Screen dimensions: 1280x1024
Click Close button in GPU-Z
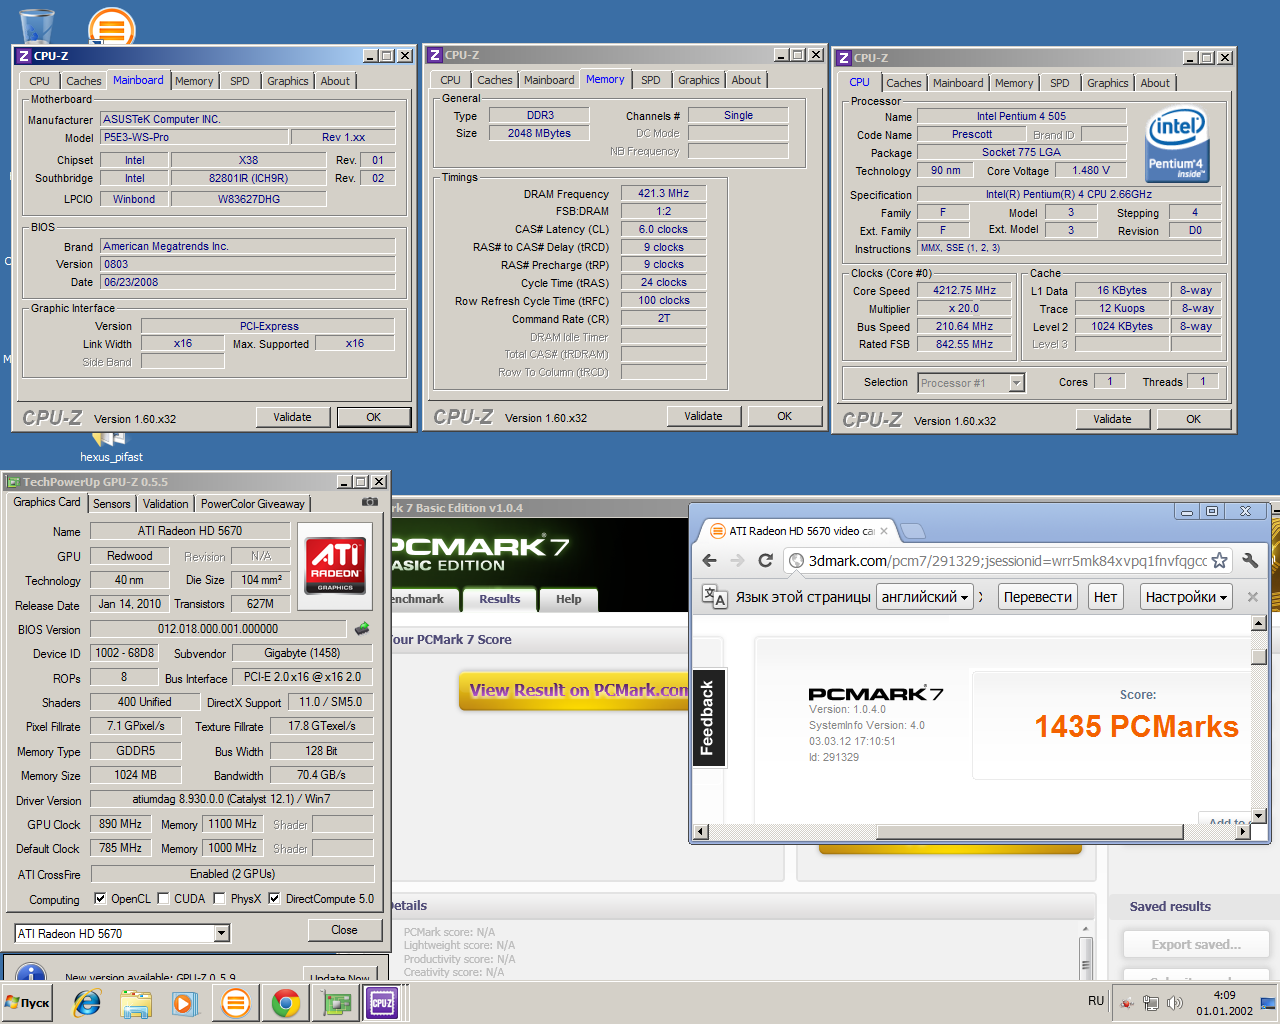[x=344, y=930]
